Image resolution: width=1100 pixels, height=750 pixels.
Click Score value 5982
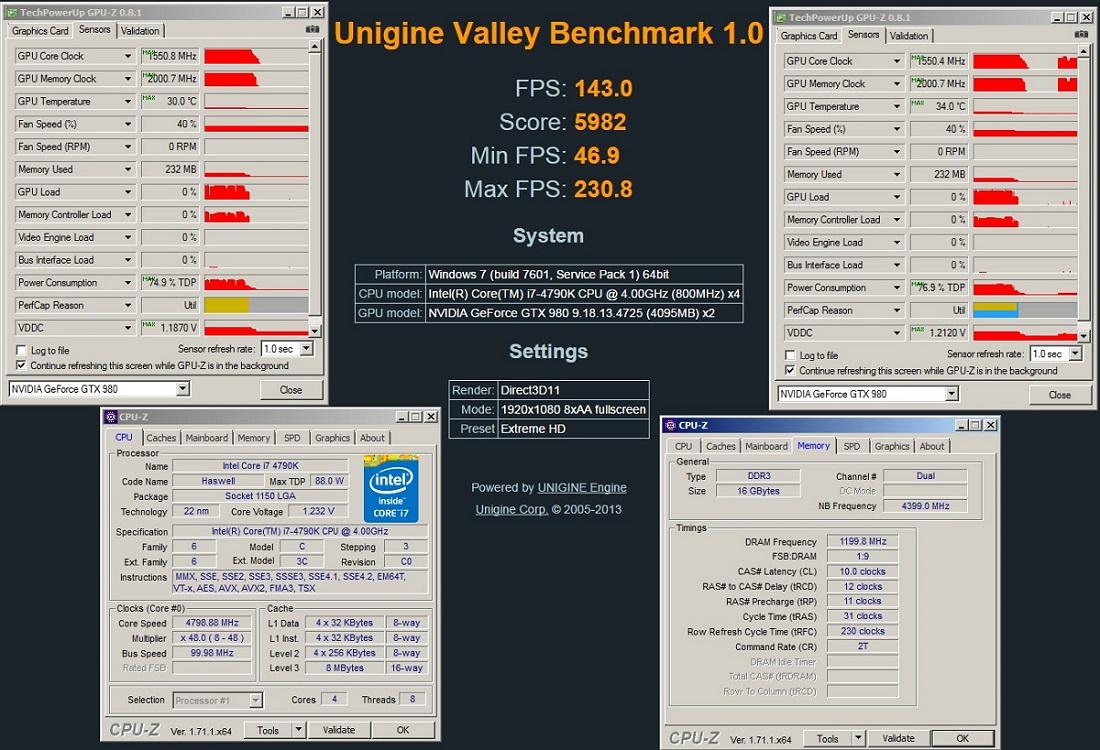pos(600,122)
